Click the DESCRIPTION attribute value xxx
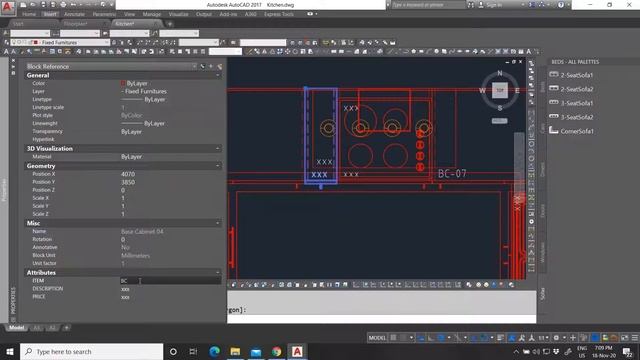This screenshot has height=360, width=640. (125, 289)
